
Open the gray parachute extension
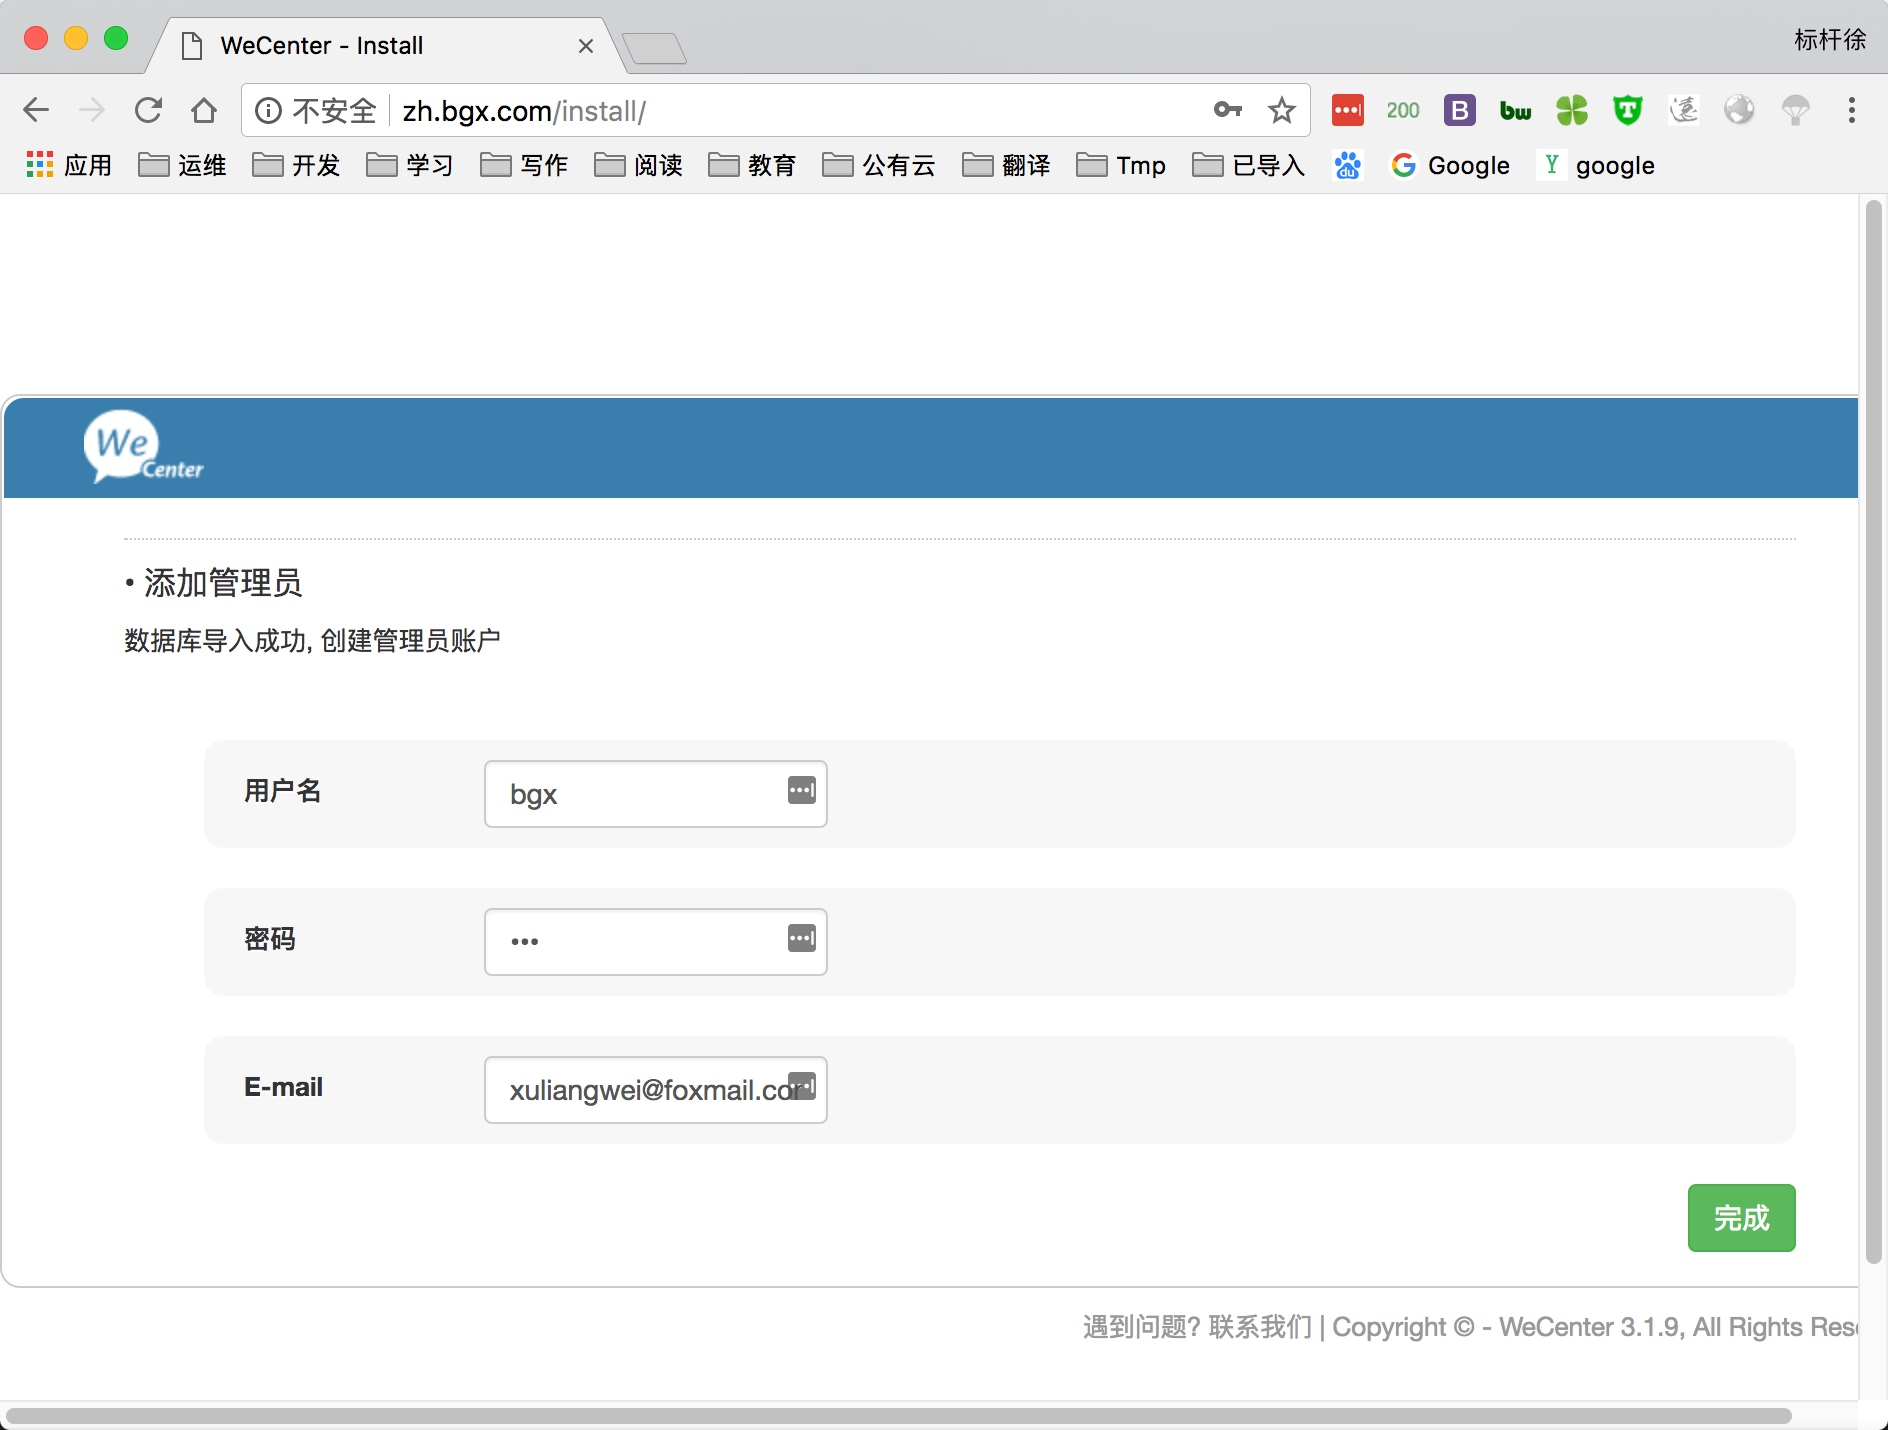coord(1796,110)
